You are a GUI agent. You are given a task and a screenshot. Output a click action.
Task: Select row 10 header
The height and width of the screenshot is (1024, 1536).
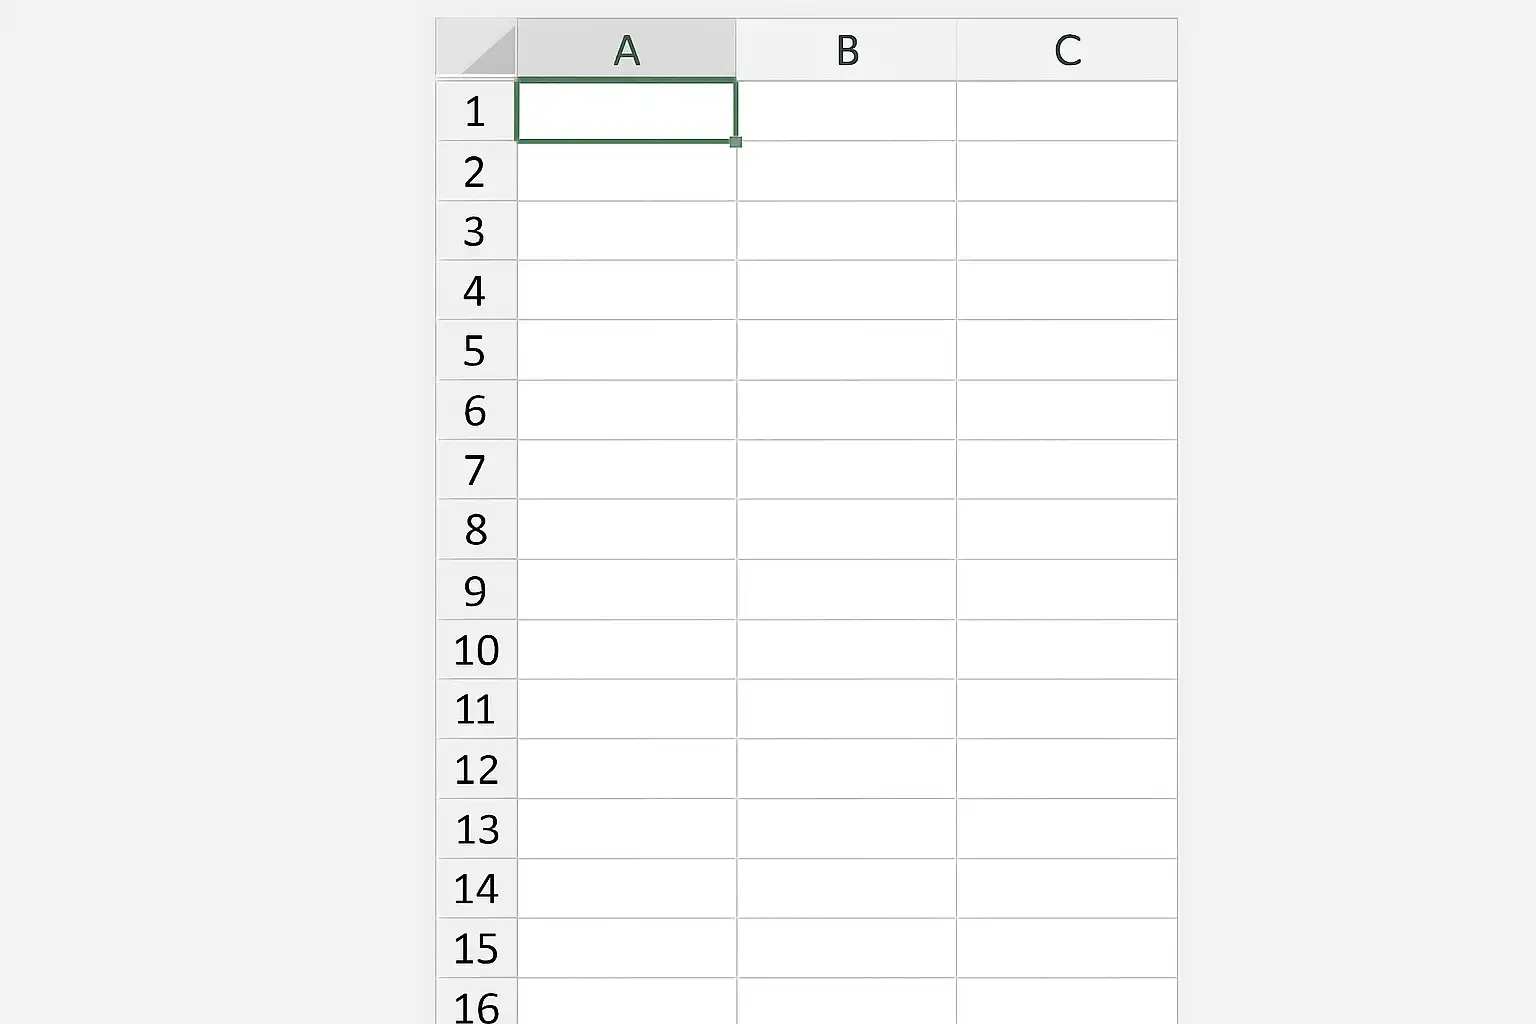(x=476, y=650)
